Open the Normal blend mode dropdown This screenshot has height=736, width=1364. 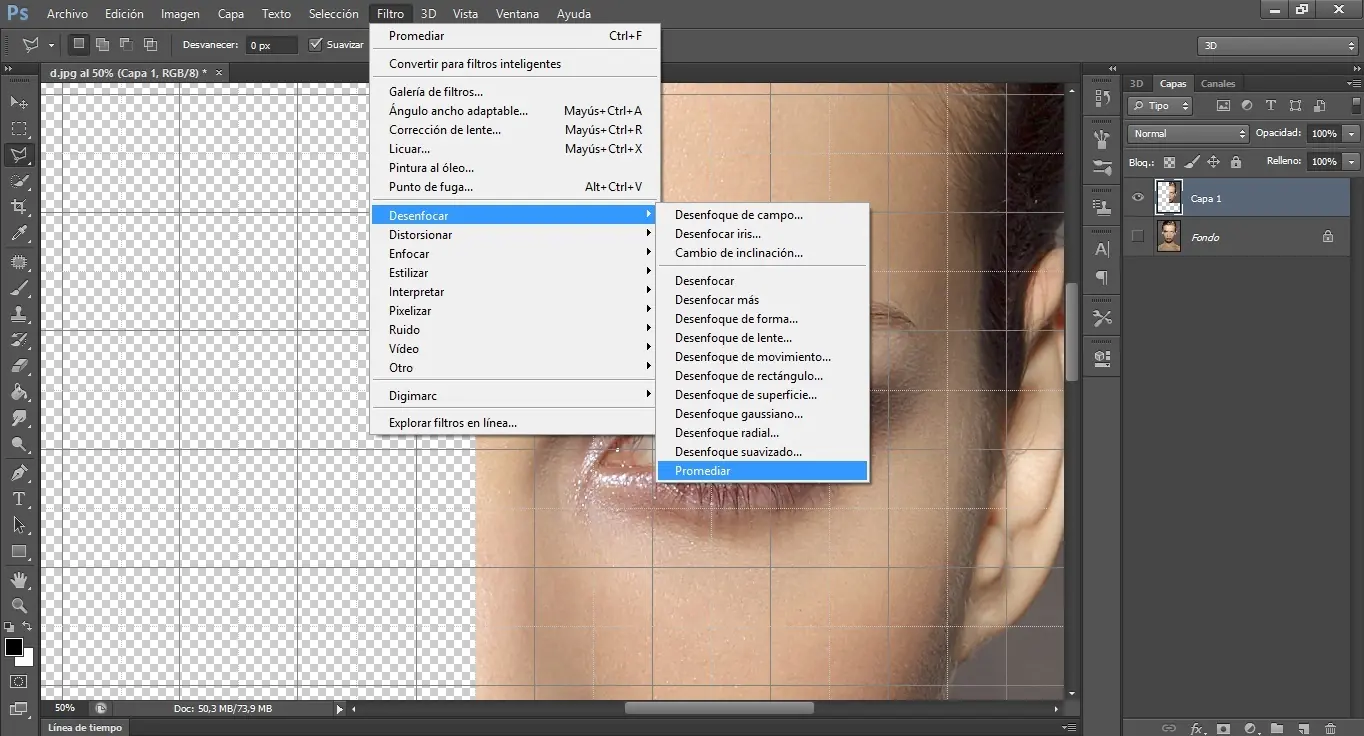[x=1187, y=133]
